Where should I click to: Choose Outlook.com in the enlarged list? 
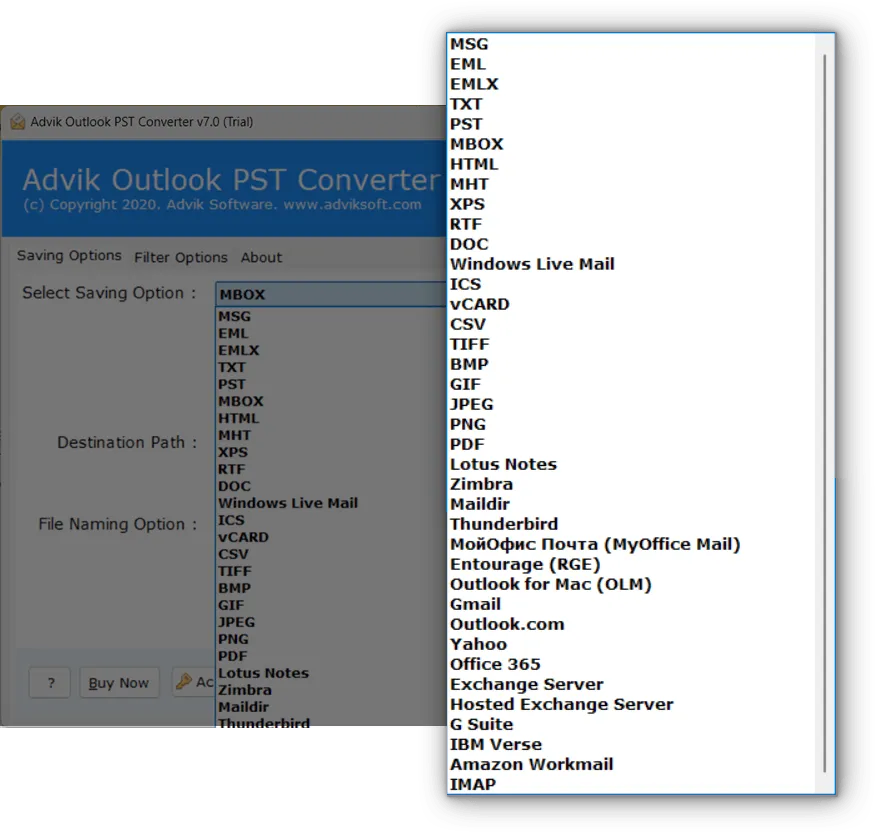[x=507, y=624]
